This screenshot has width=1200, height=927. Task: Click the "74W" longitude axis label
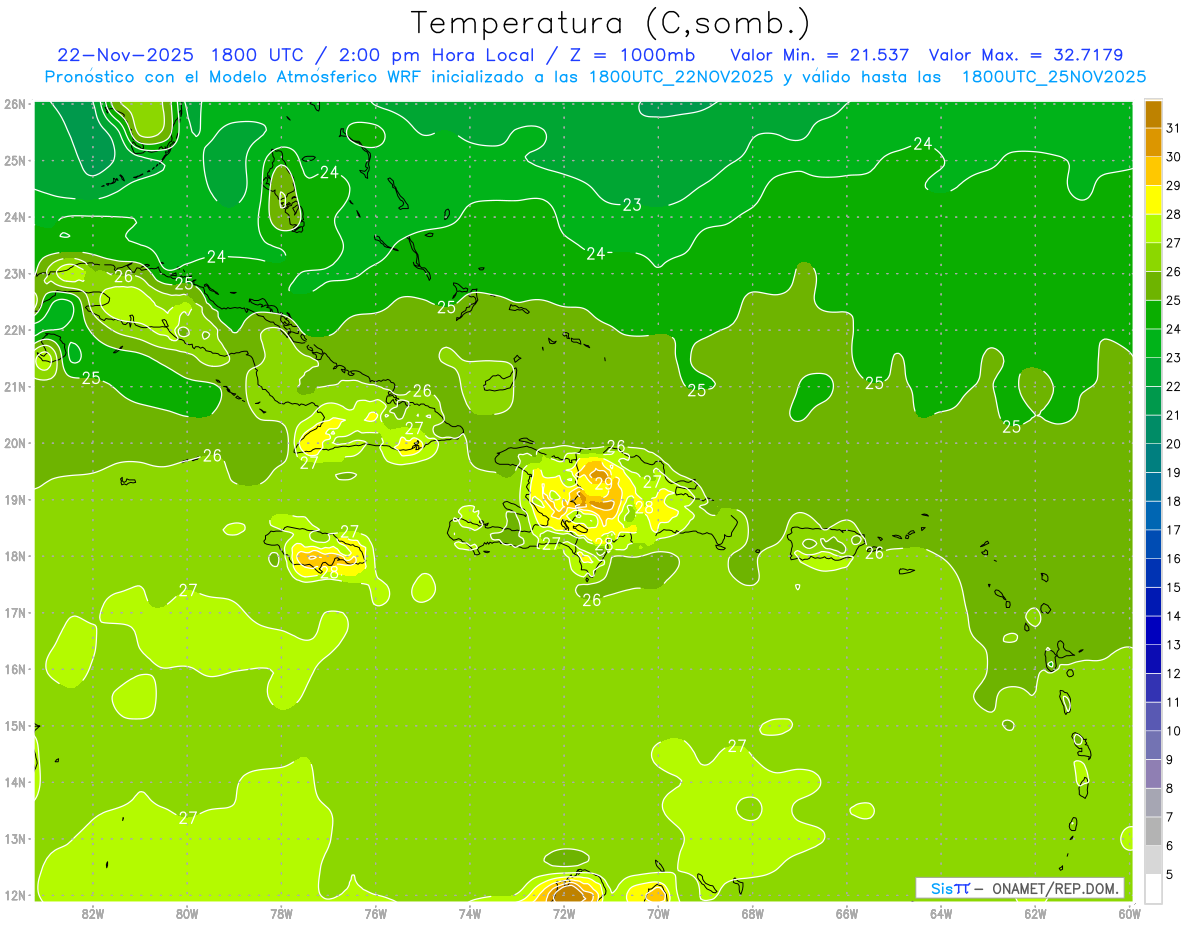(470, 912)
